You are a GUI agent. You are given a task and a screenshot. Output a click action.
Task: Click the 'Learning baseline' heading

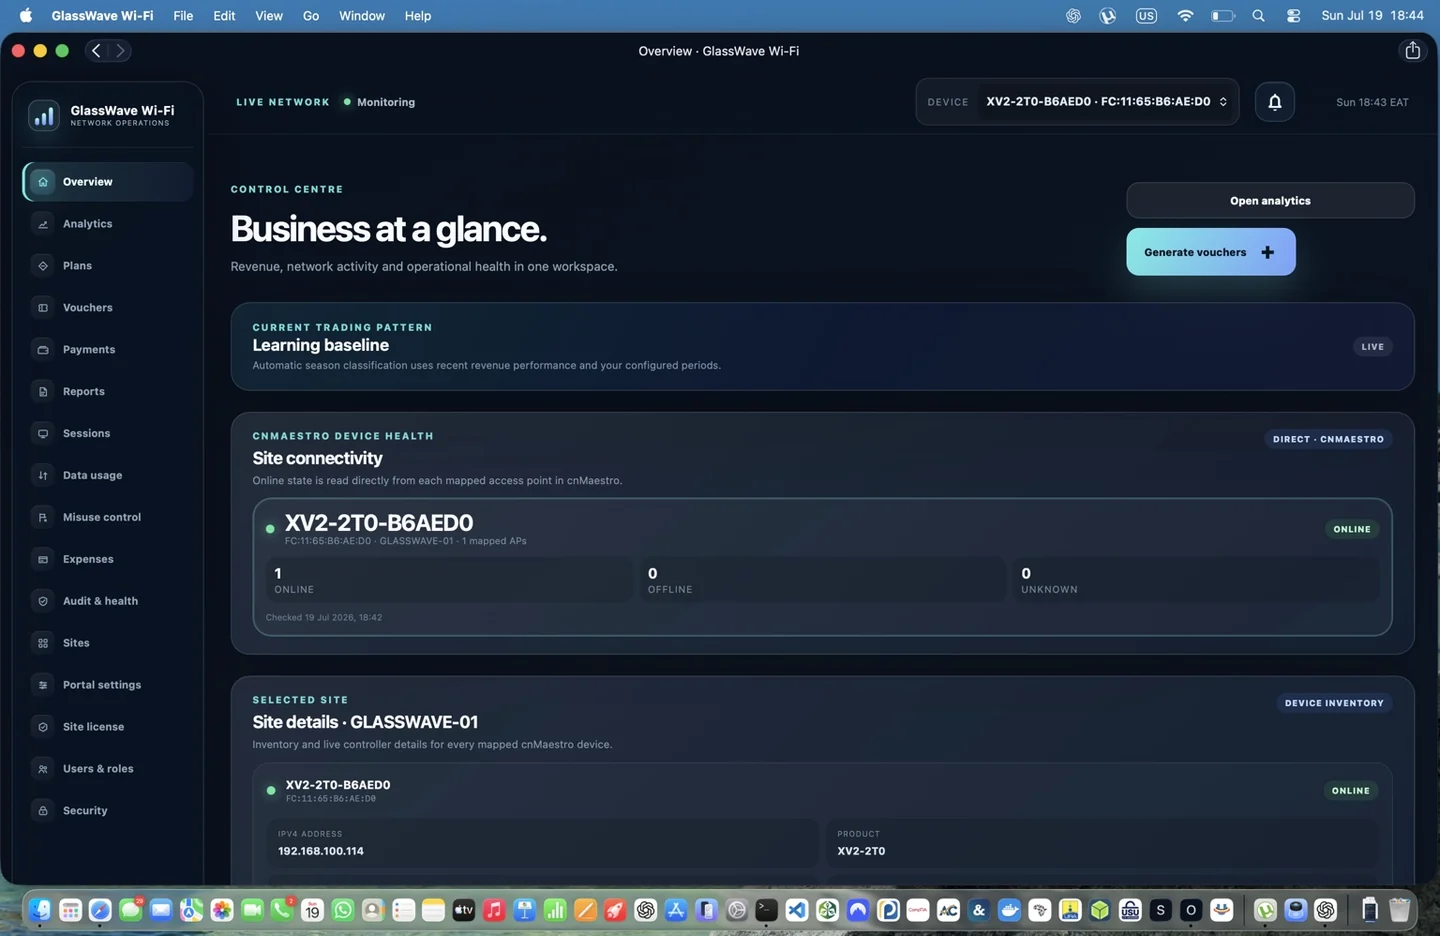321,345
